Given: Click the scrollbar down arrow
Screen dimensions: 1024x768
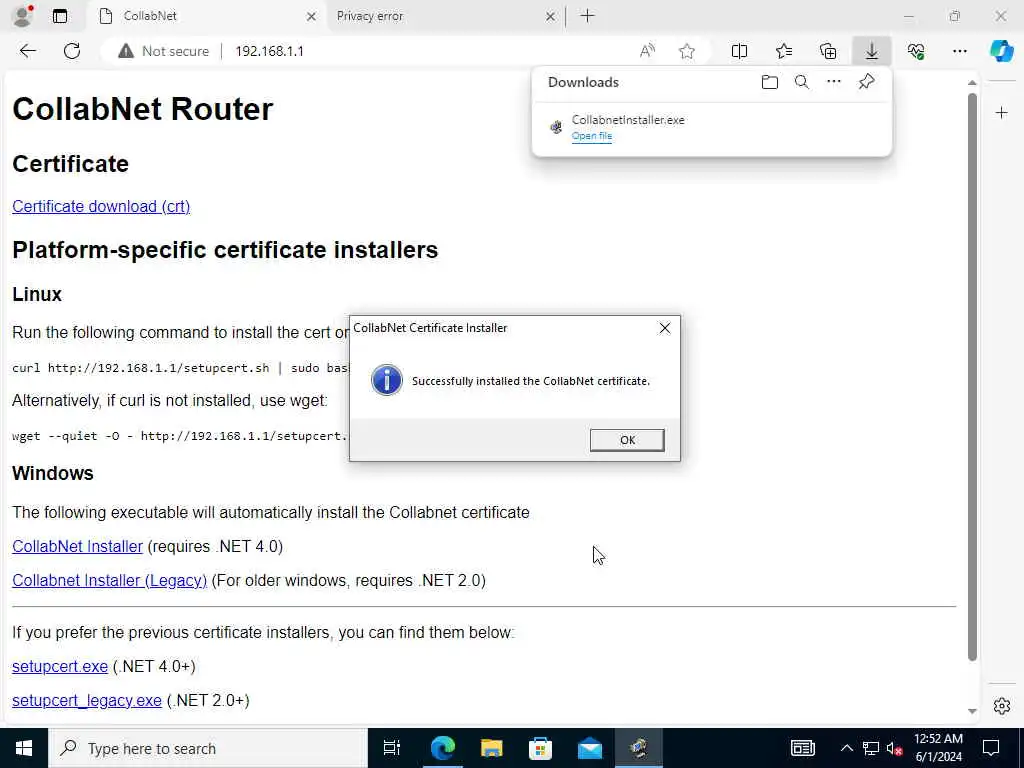Looking at the screenshot, I should point(972,711).
